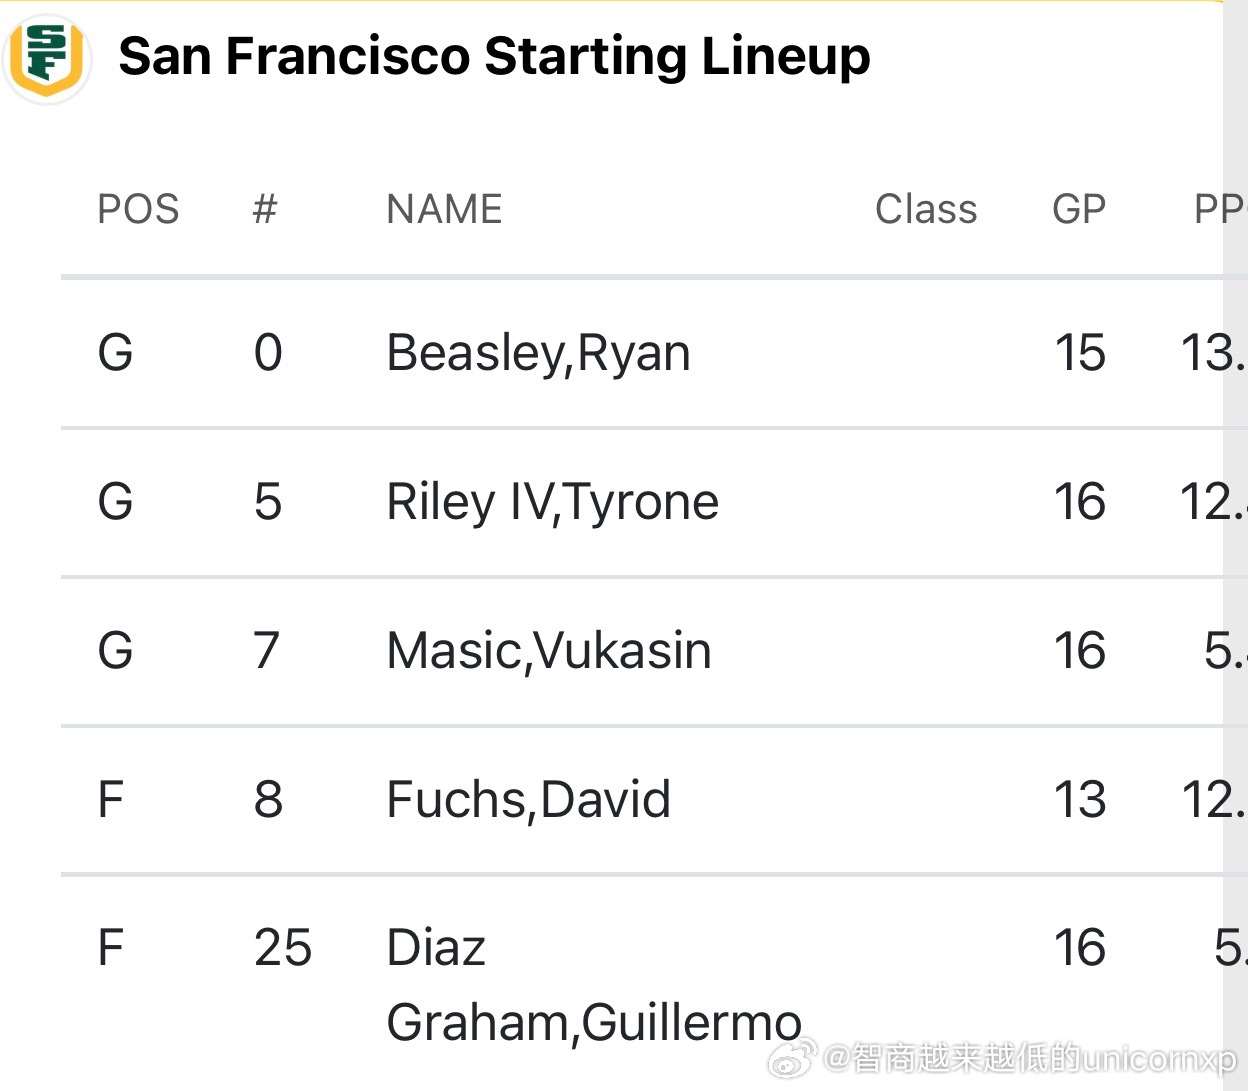Click the F position in Fuchs row
The height and width of the screenshot is (1091, 1248).
coord(110,800)
